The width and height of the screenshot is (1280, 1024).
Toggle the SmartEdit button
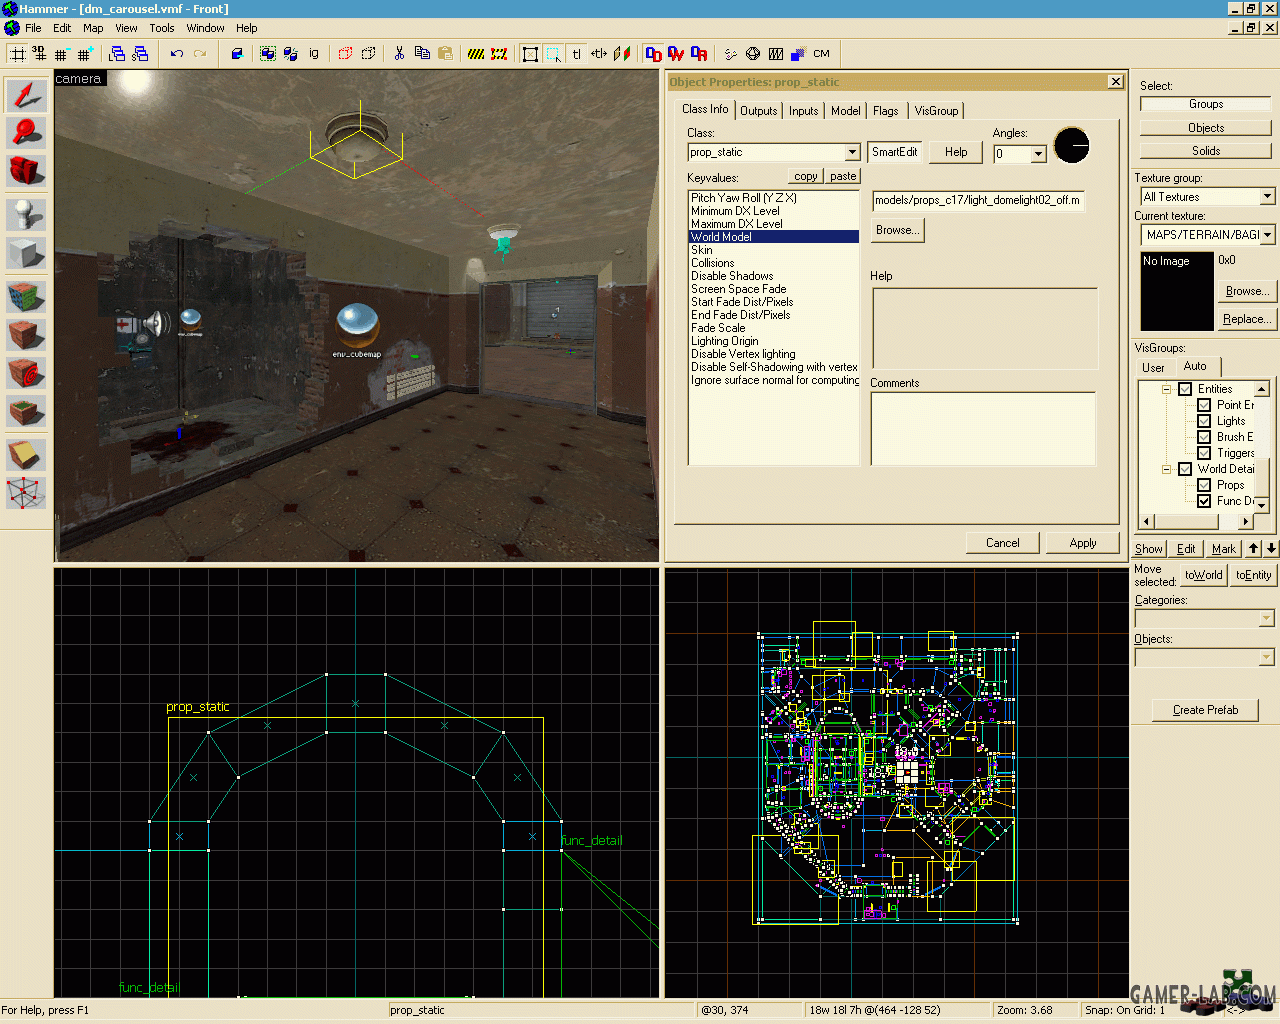(894, 152)
